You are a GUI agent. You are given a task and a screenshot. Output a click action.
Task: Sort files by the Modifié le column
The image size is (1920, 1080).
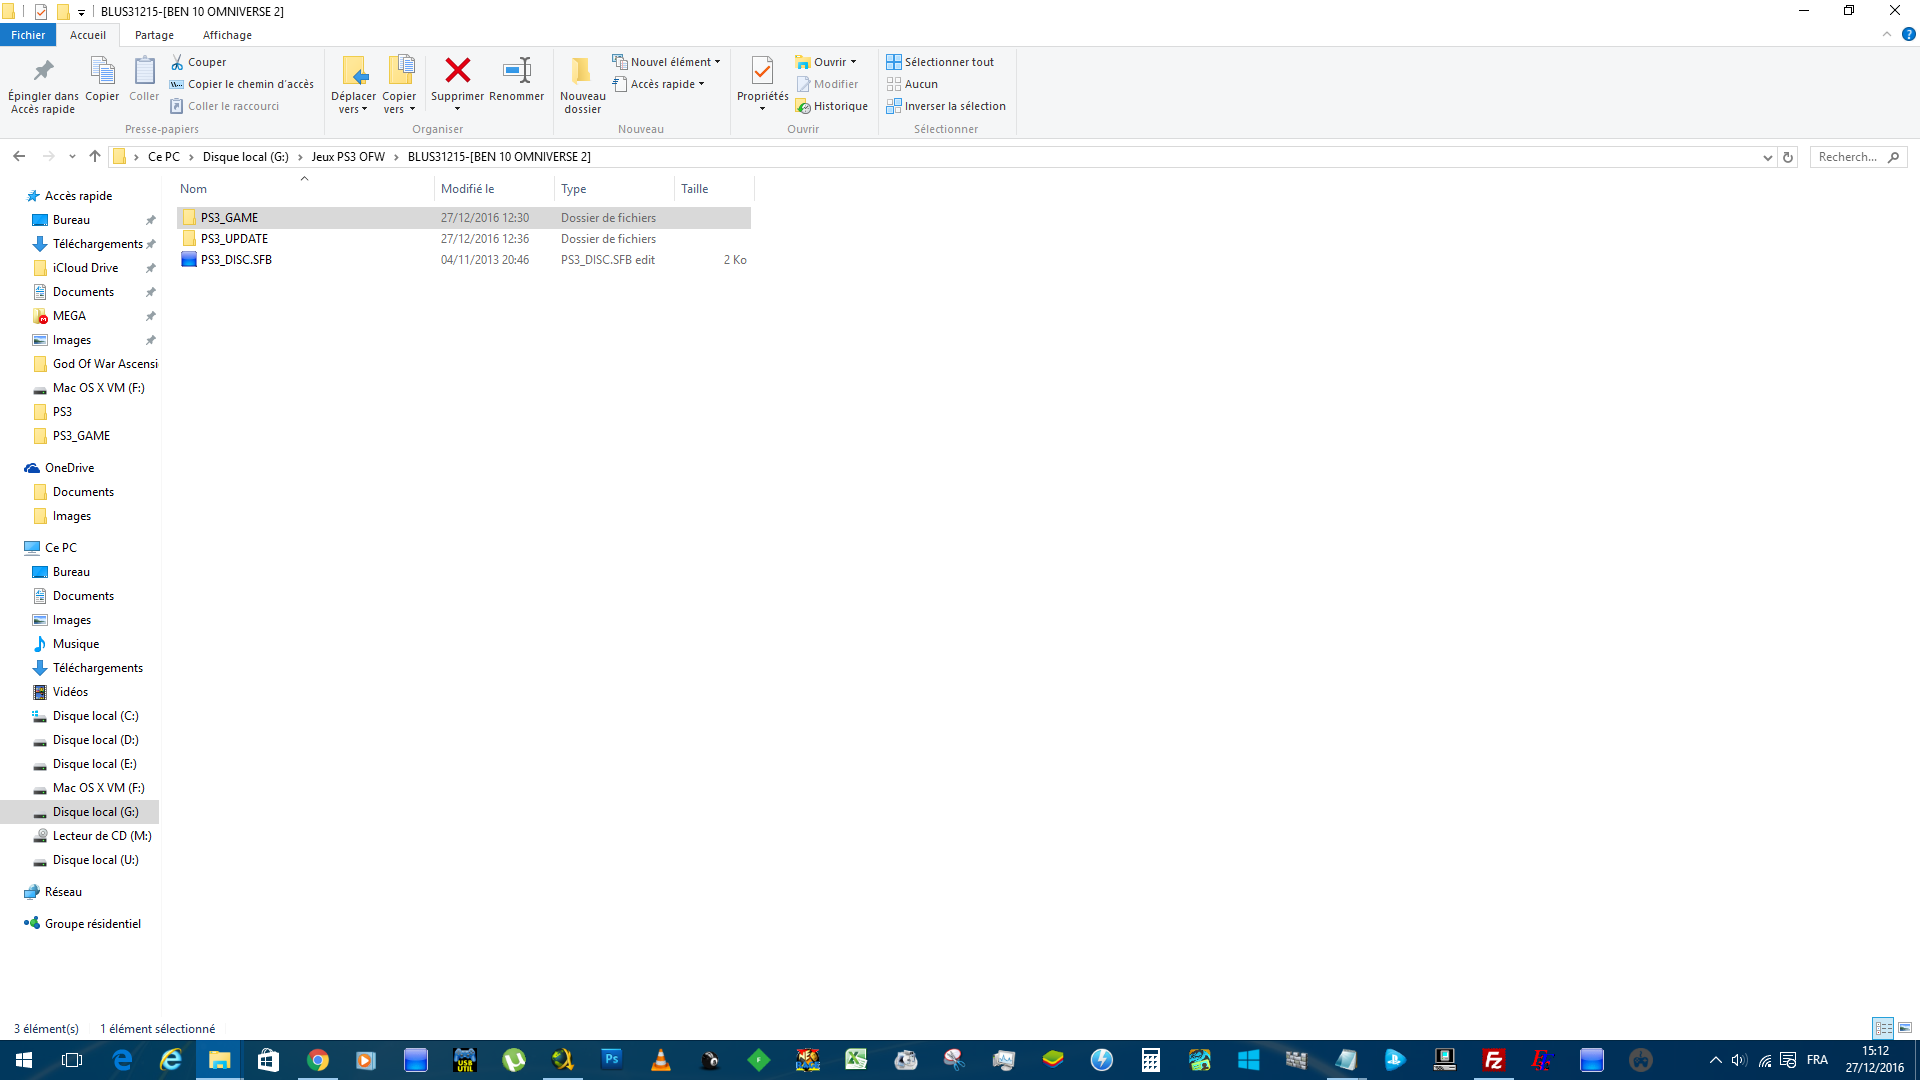[494, 189]
